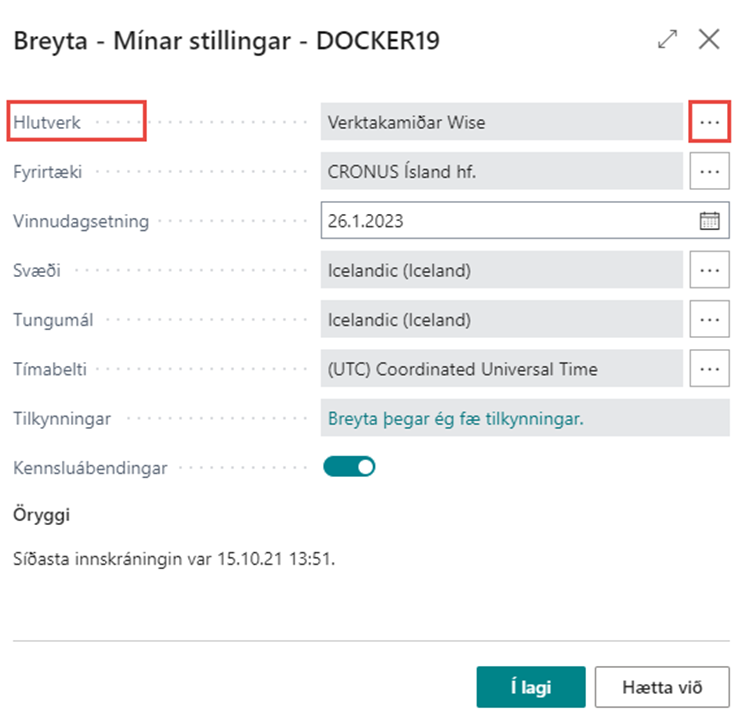This screenshot has width=752, height=726.
Task: Click the Hlutverk field label
Action: point(47,122)
